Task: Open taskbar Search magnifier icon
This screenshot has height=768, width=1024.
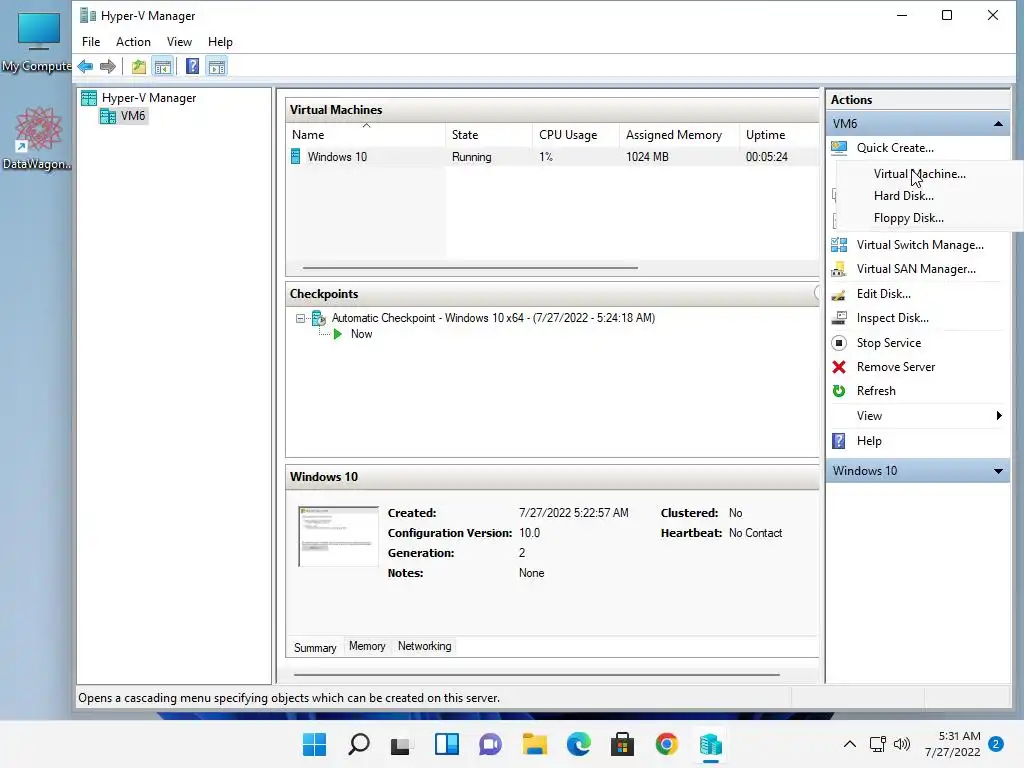Action: pyautogui.click(x=359, y=744)
